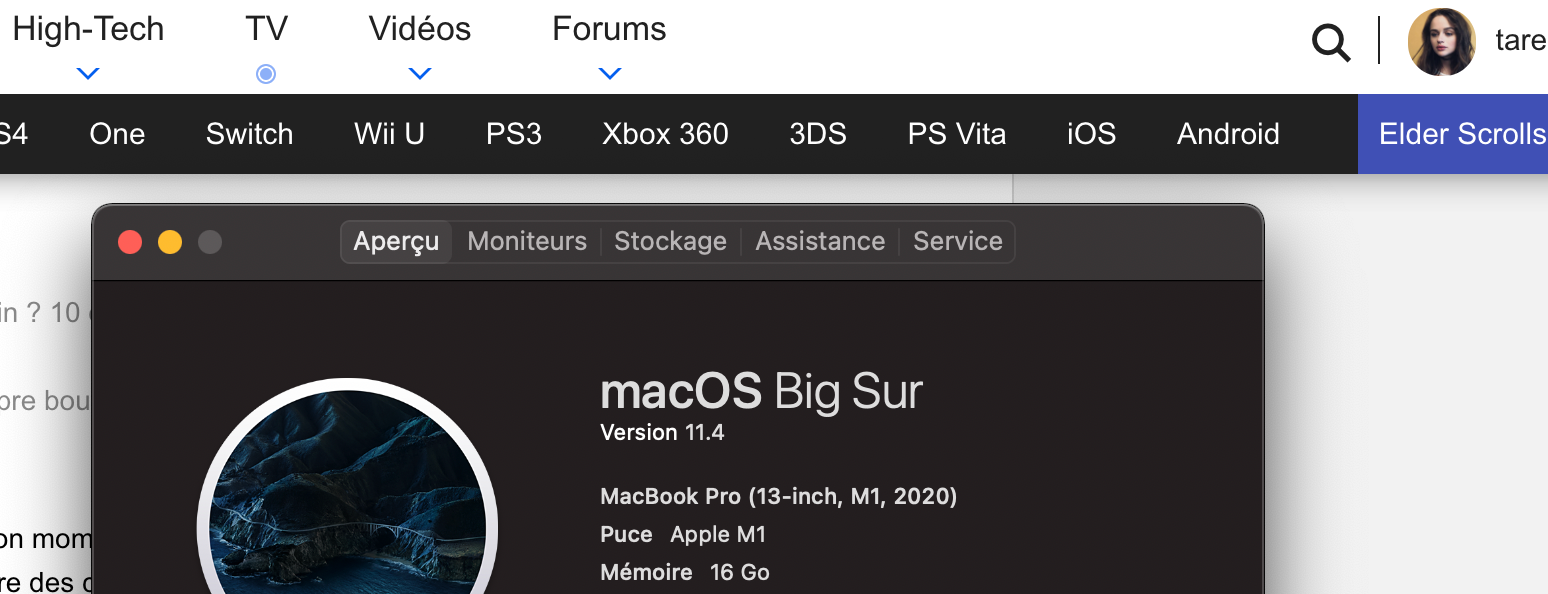Expand the High-Tech menu chevron
Screen dimensions: 1548x594
(x=88, y=73)
